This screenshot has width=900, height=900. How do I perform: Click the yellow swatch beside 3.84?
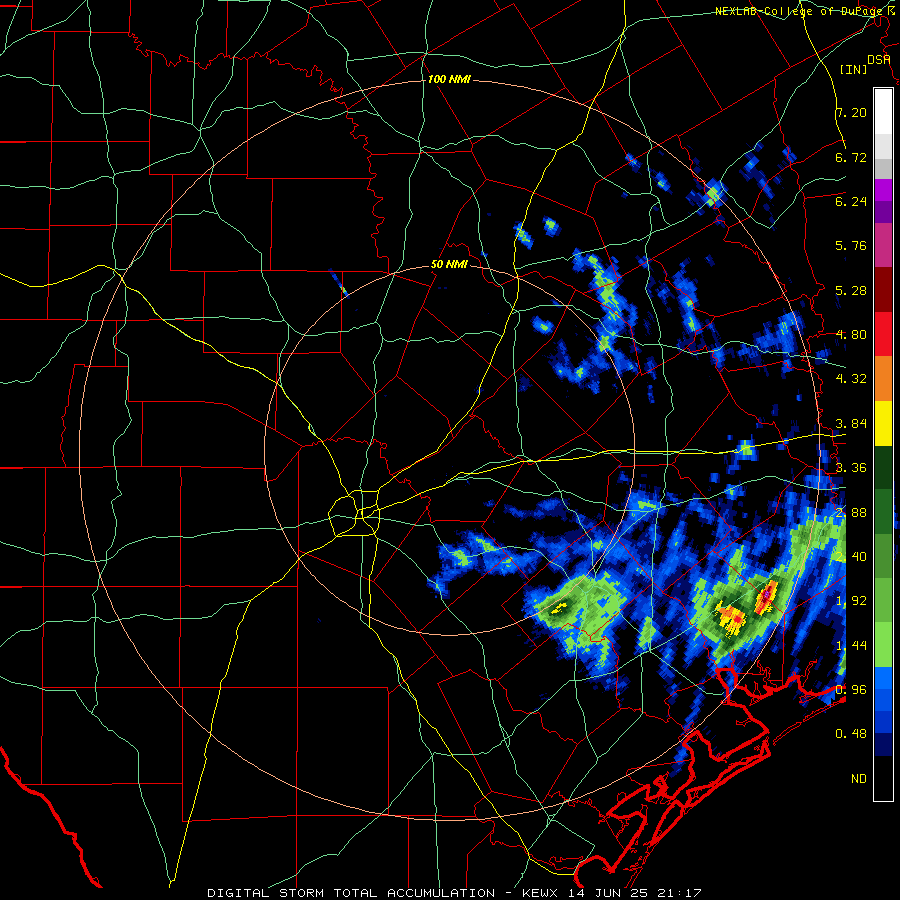tap(883, 423)
